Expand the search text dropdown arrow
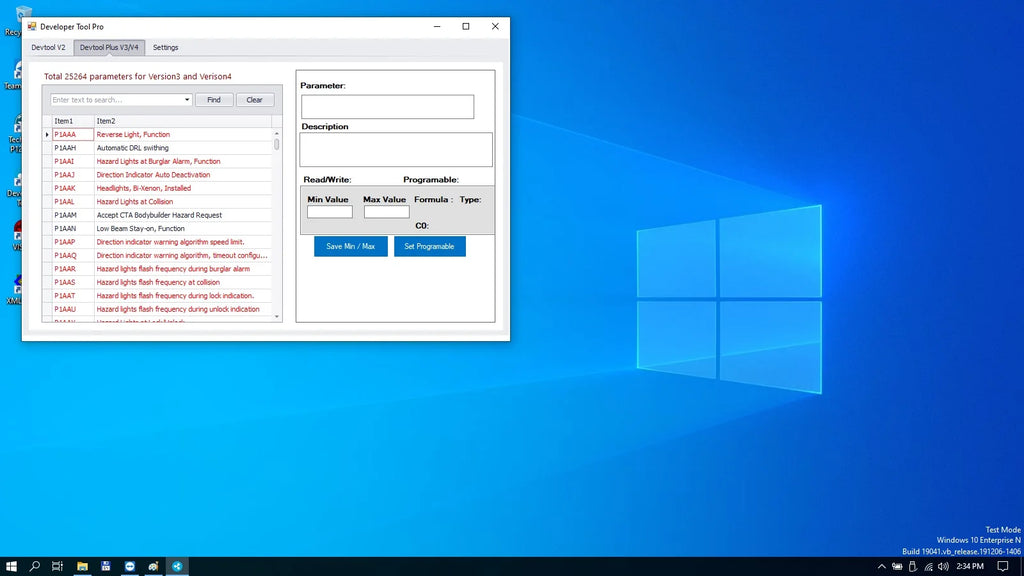The height and width of the screenshot is (576, 1024). 187,100
